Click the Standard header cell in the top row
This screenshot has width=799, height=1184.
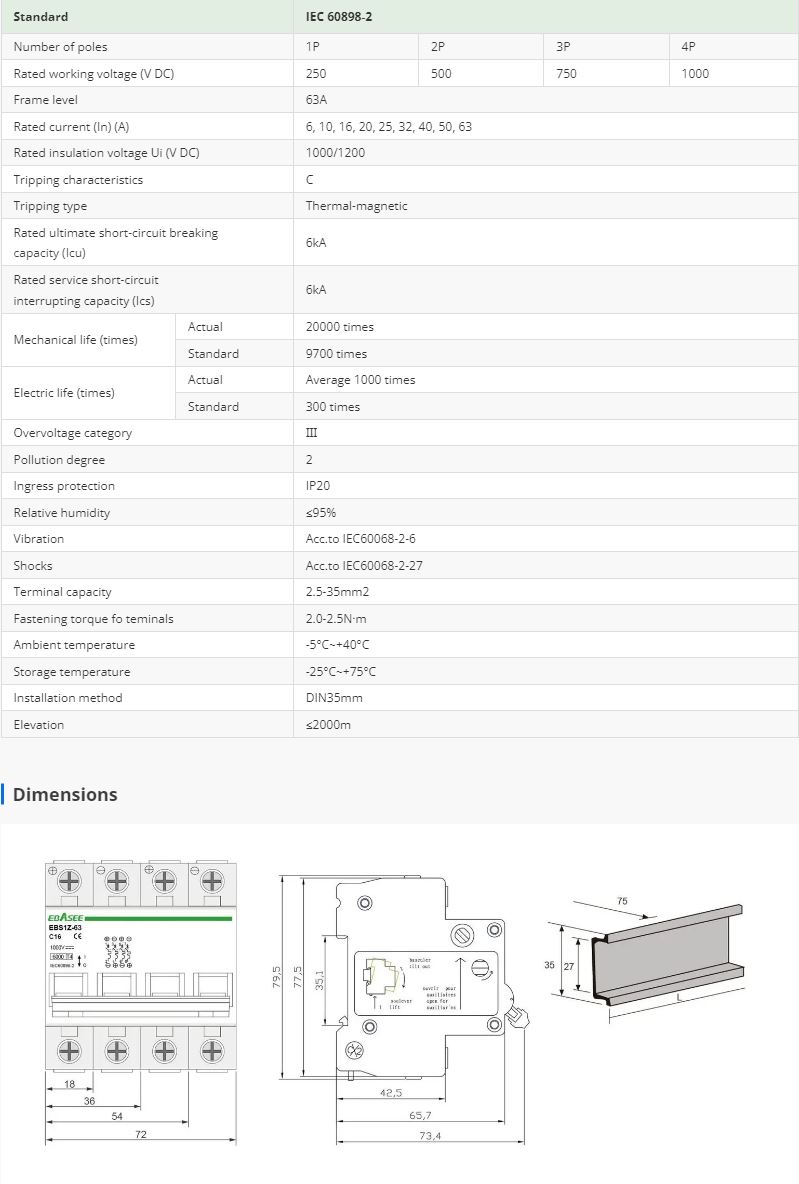tap(41, 17)
